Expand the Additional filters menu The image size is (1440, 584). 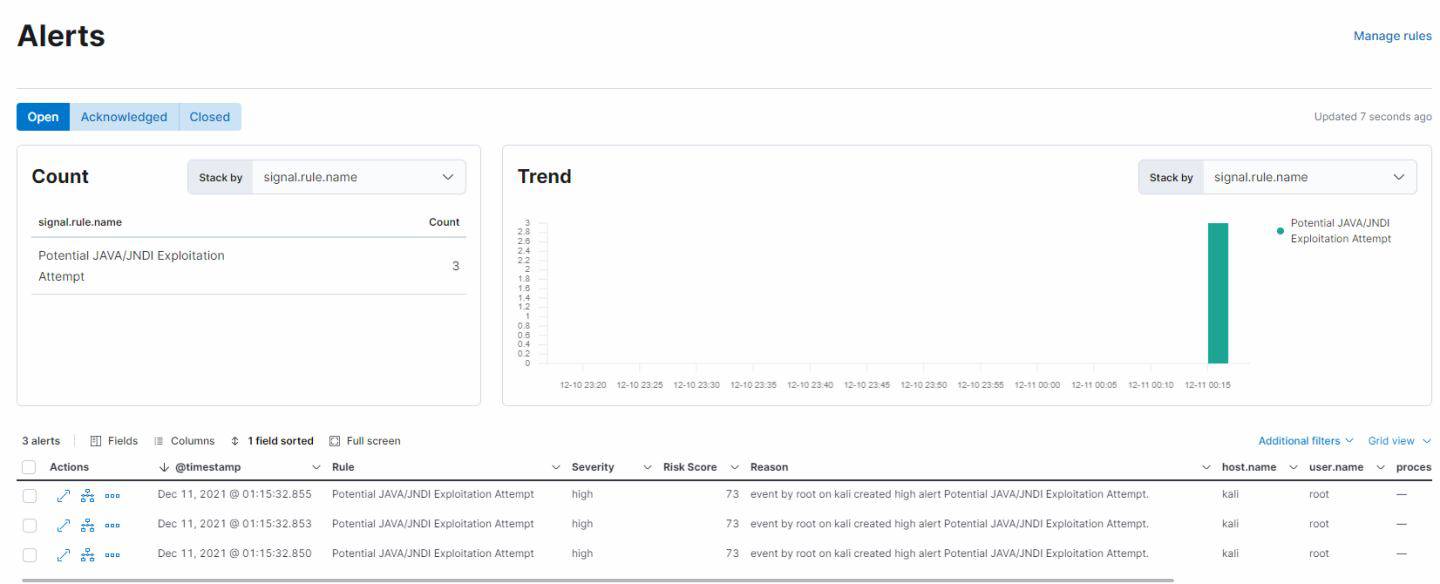pos(1305,441)
